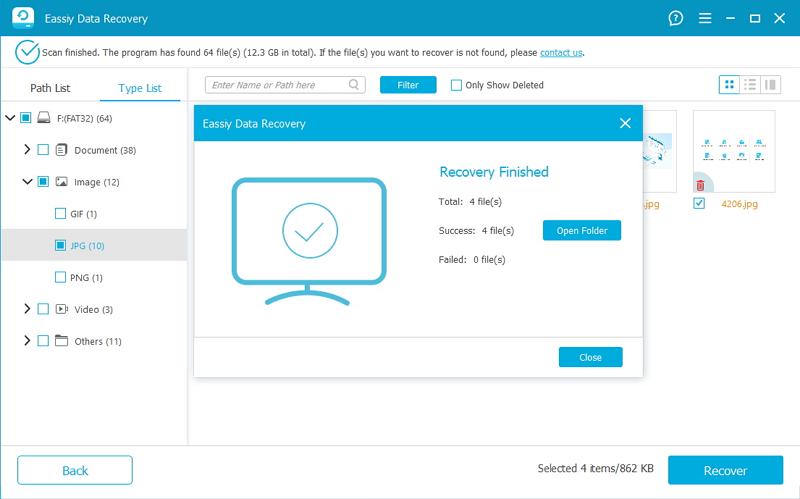Image resolution: width=800 pixels, height=499 pixels.
Task: Switch to thumbnail grid view
Action: (x=729, y=85)
